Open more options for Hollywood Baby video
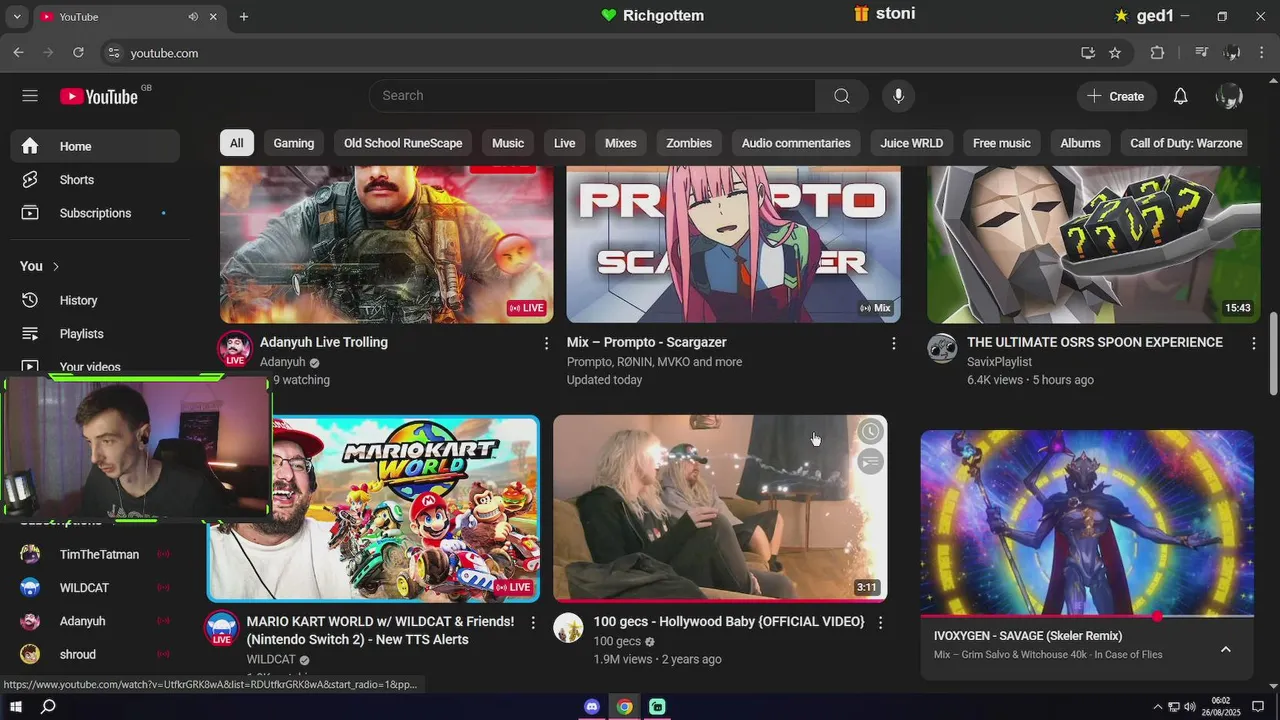1280x720 pixels. pyautogui.click(x=880, y=622)
